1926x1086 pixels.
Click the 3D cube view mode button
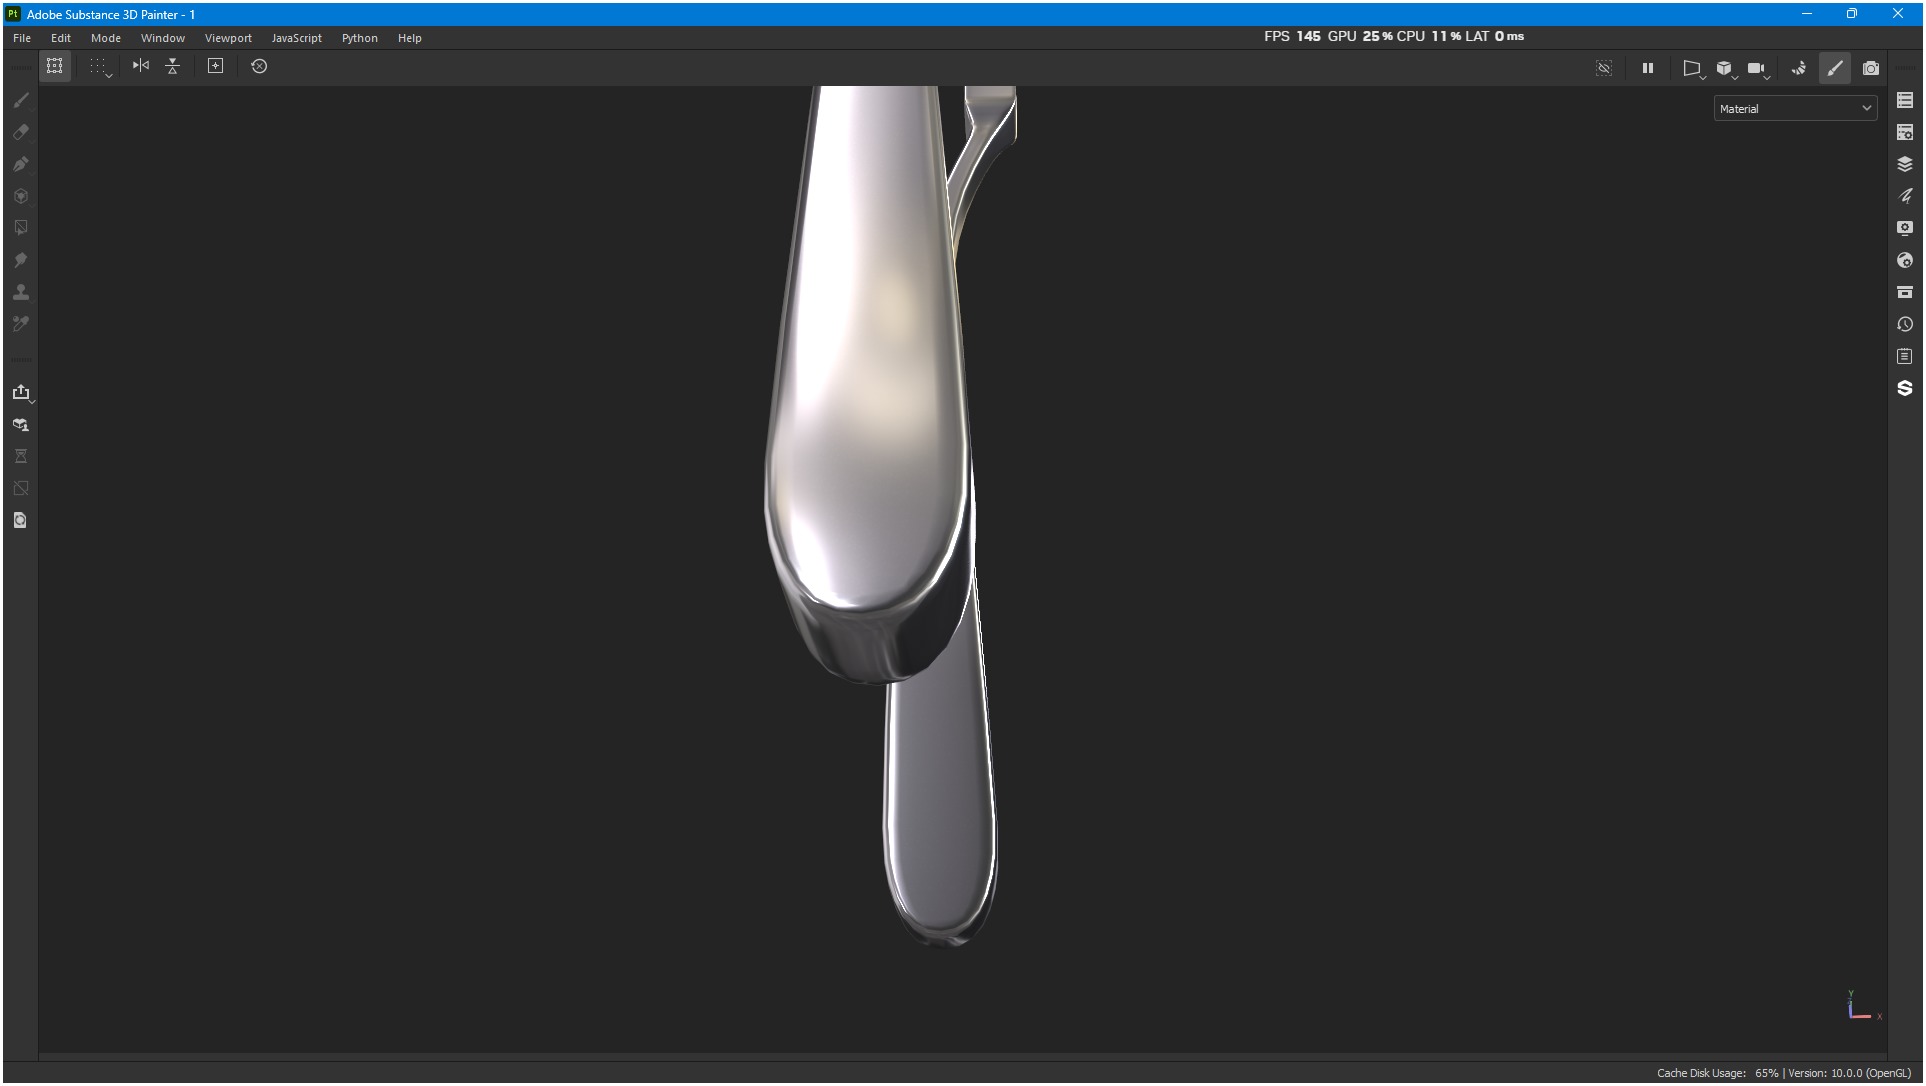(x=1724, y=68)
